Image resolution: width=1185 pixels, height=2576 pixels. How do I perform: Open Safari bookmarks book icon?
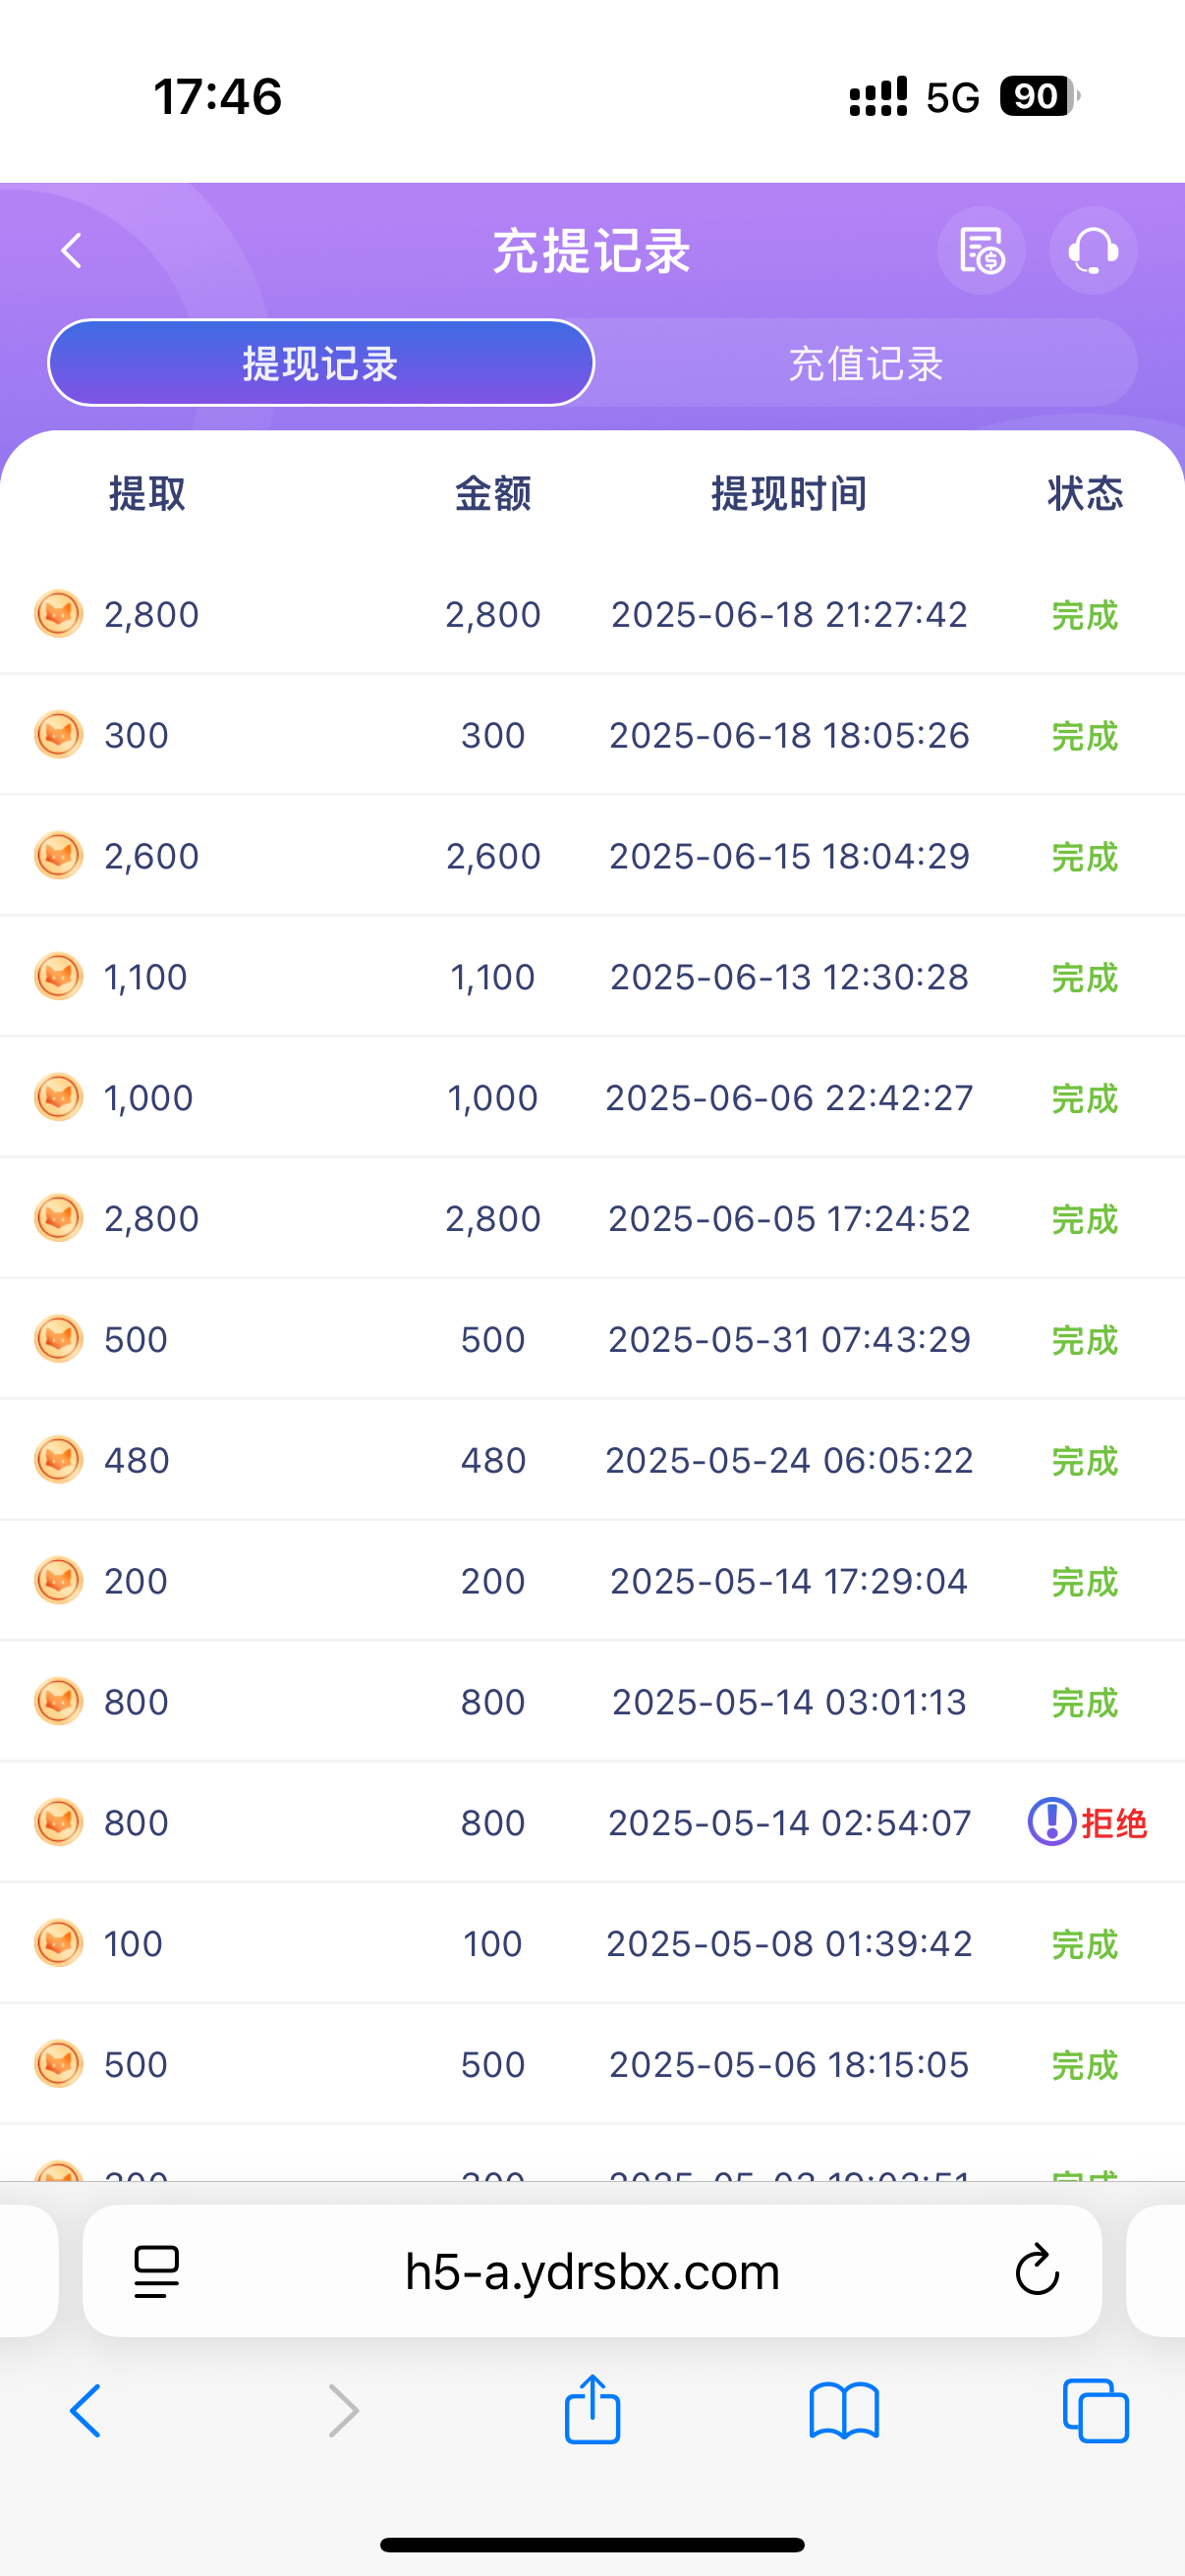[x=844, y=2410]
